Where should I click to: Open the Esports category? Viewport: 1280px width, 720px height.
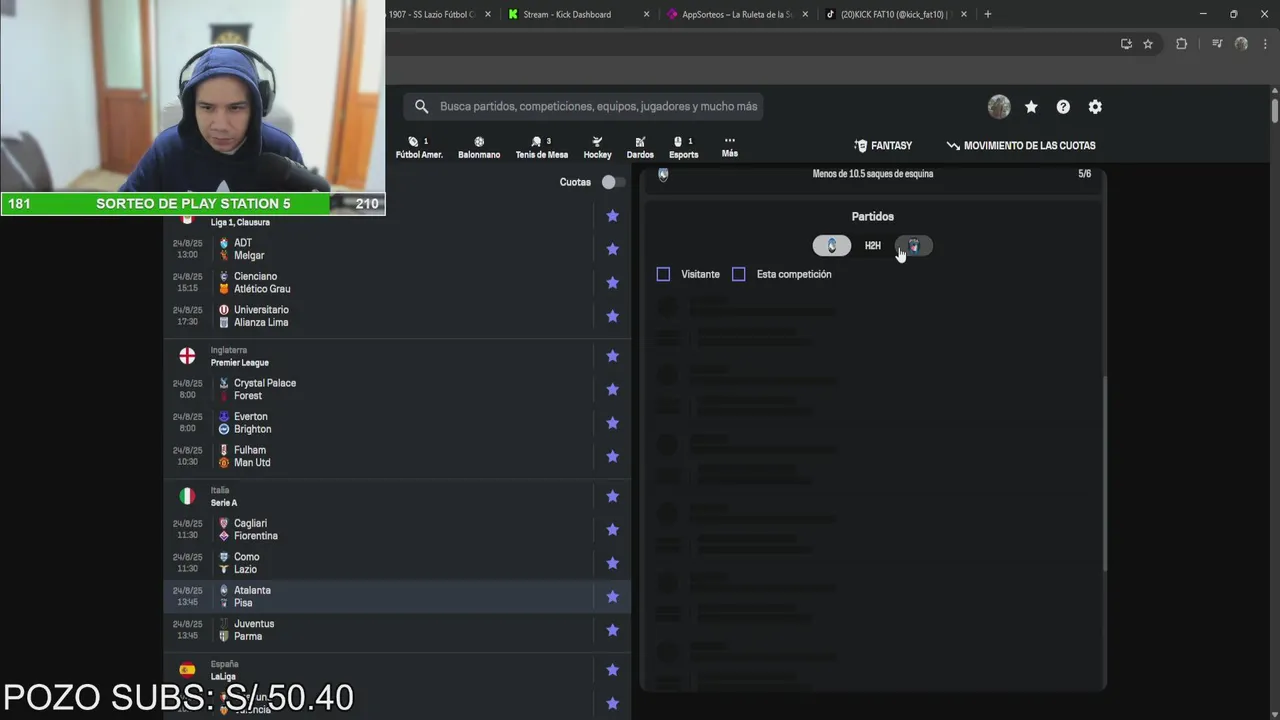[x=683, y=148]
